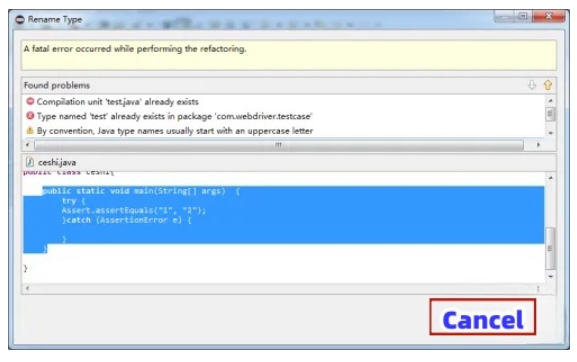The image size is (577, 362).
Task: Click the Assert.assertEquals code line
Action: (x=134, y=210)
